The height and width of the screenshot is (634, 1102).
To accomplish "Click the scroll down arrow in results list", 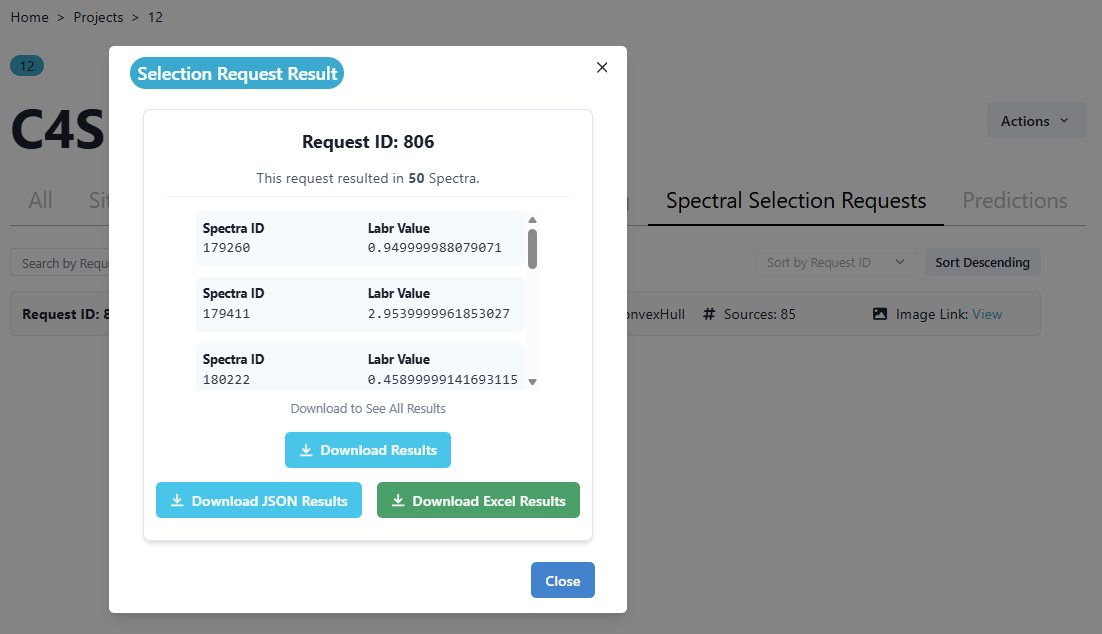I will 532,381.
